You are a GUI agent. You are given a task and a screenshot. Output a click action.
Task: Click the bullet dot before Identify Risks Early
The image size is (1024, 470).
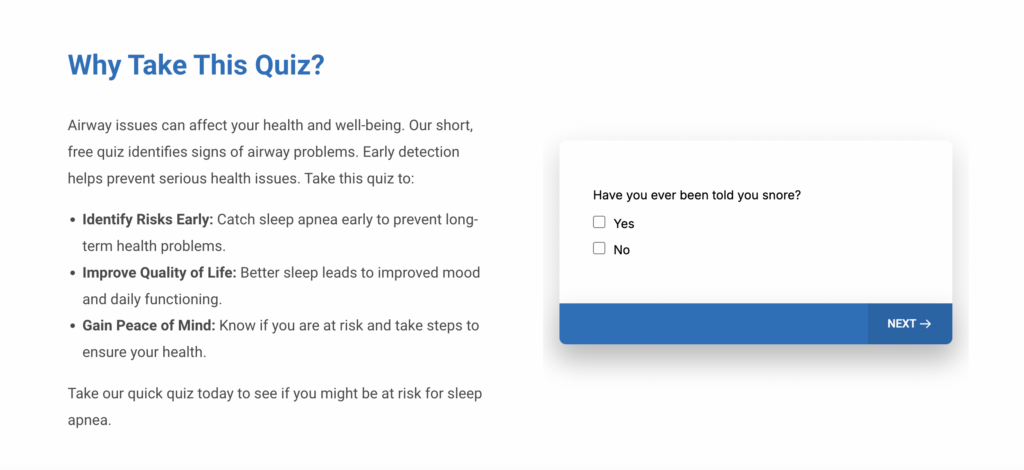[73, 220]
